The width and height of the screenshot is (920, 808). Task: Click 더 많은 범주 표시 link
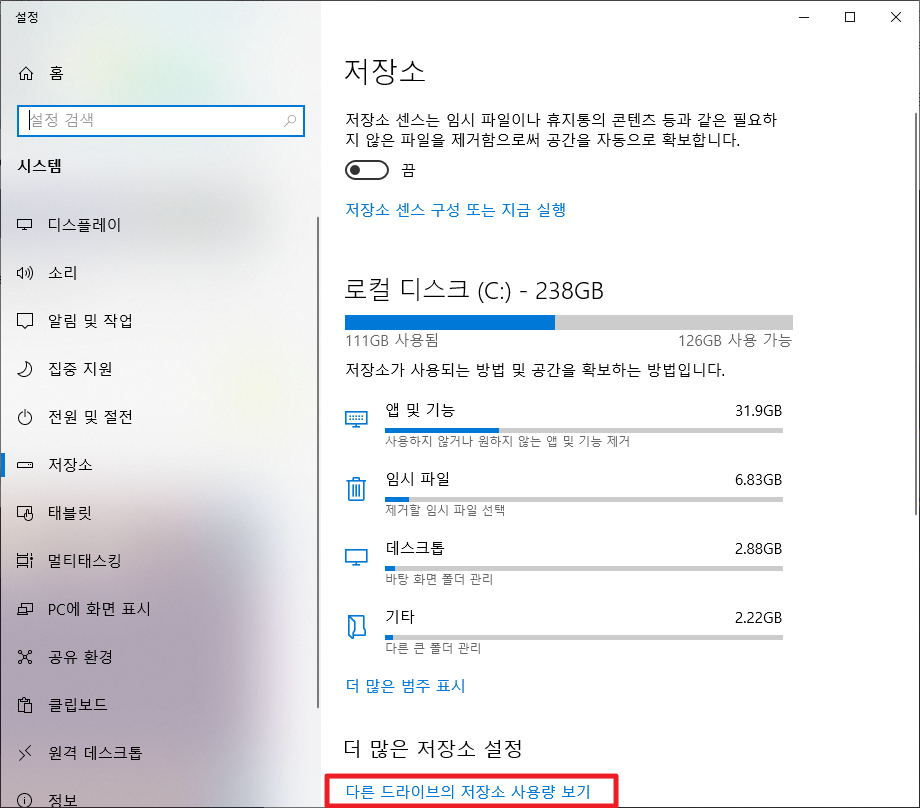[405, 686]
